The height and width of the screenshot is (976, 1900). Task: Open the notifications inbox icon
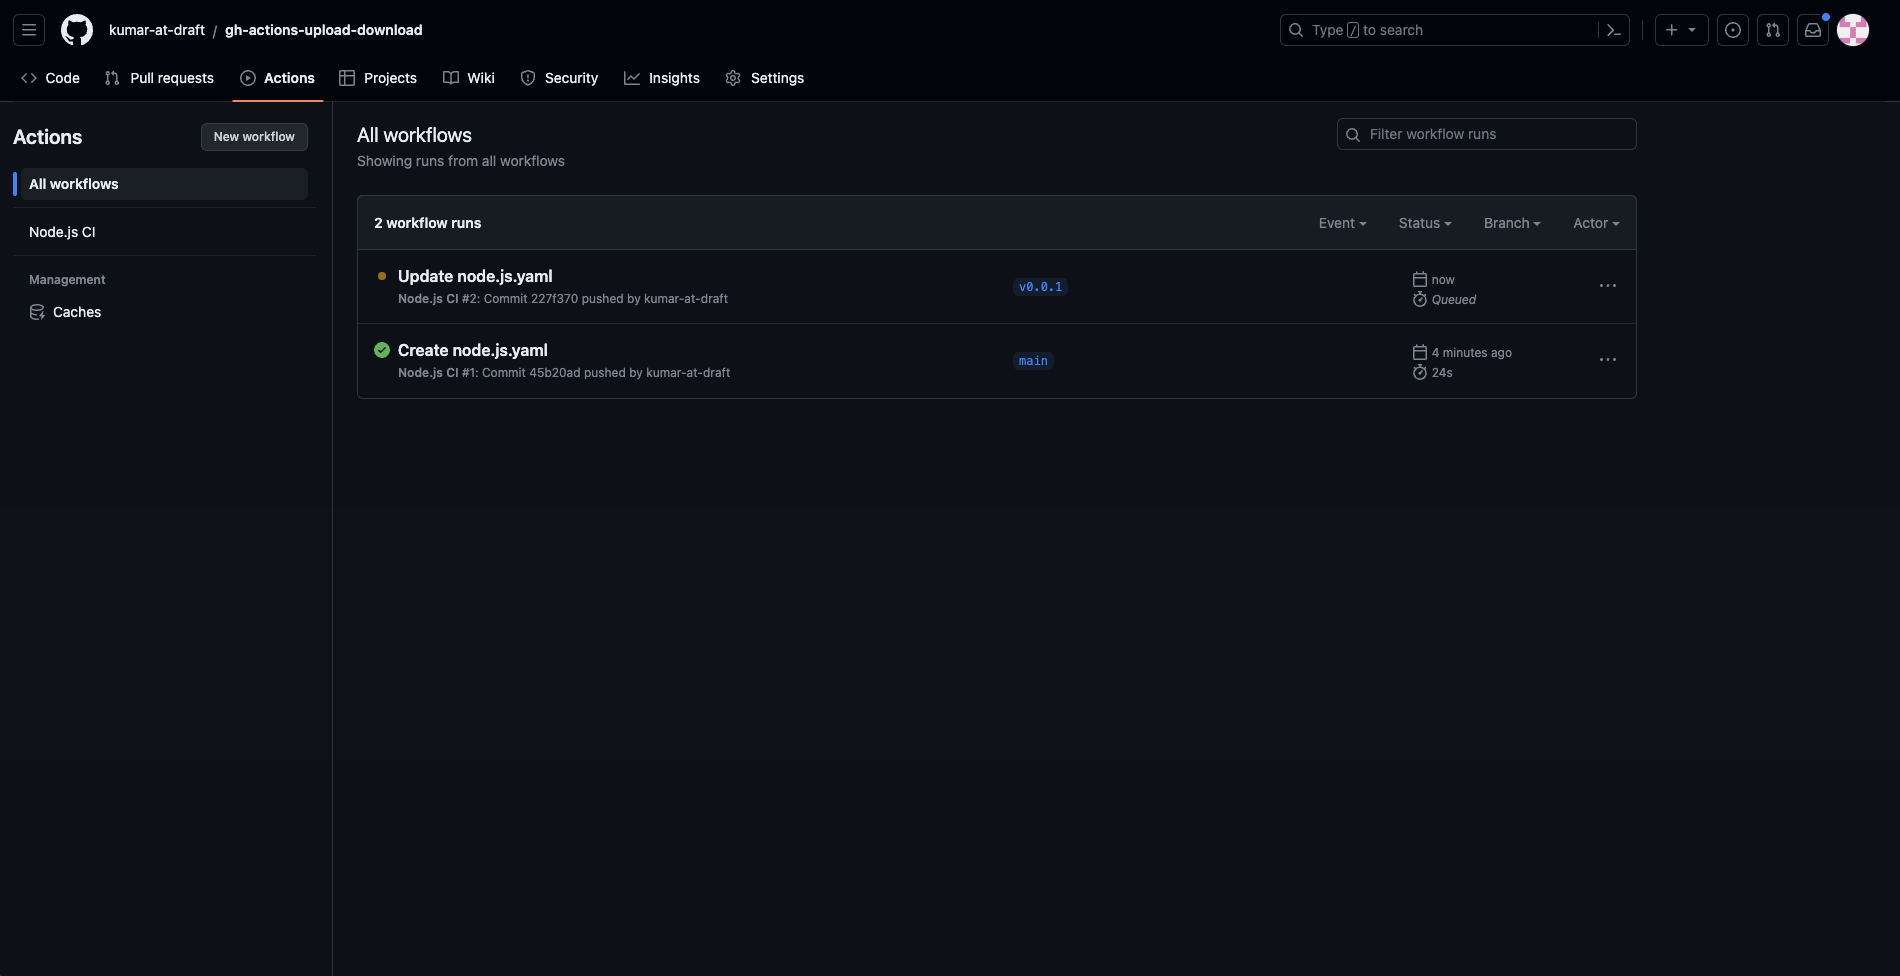click(1813, 30)
